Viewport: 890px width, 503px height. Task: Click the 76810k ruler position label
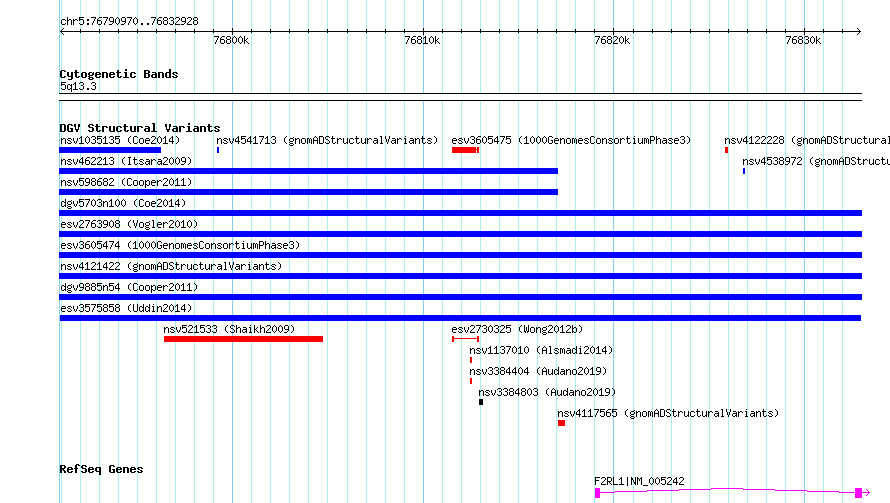pos(422,40)
